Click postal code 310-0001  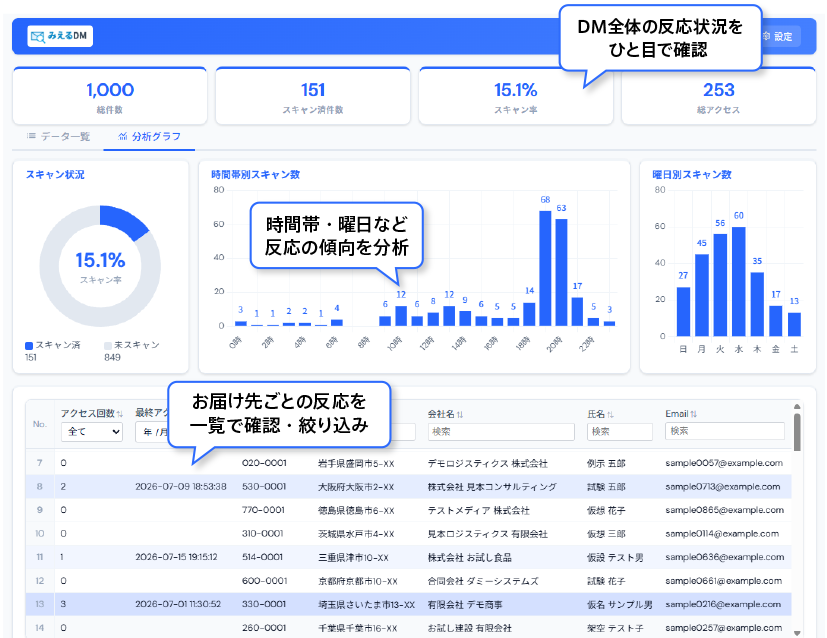(263, 534)
